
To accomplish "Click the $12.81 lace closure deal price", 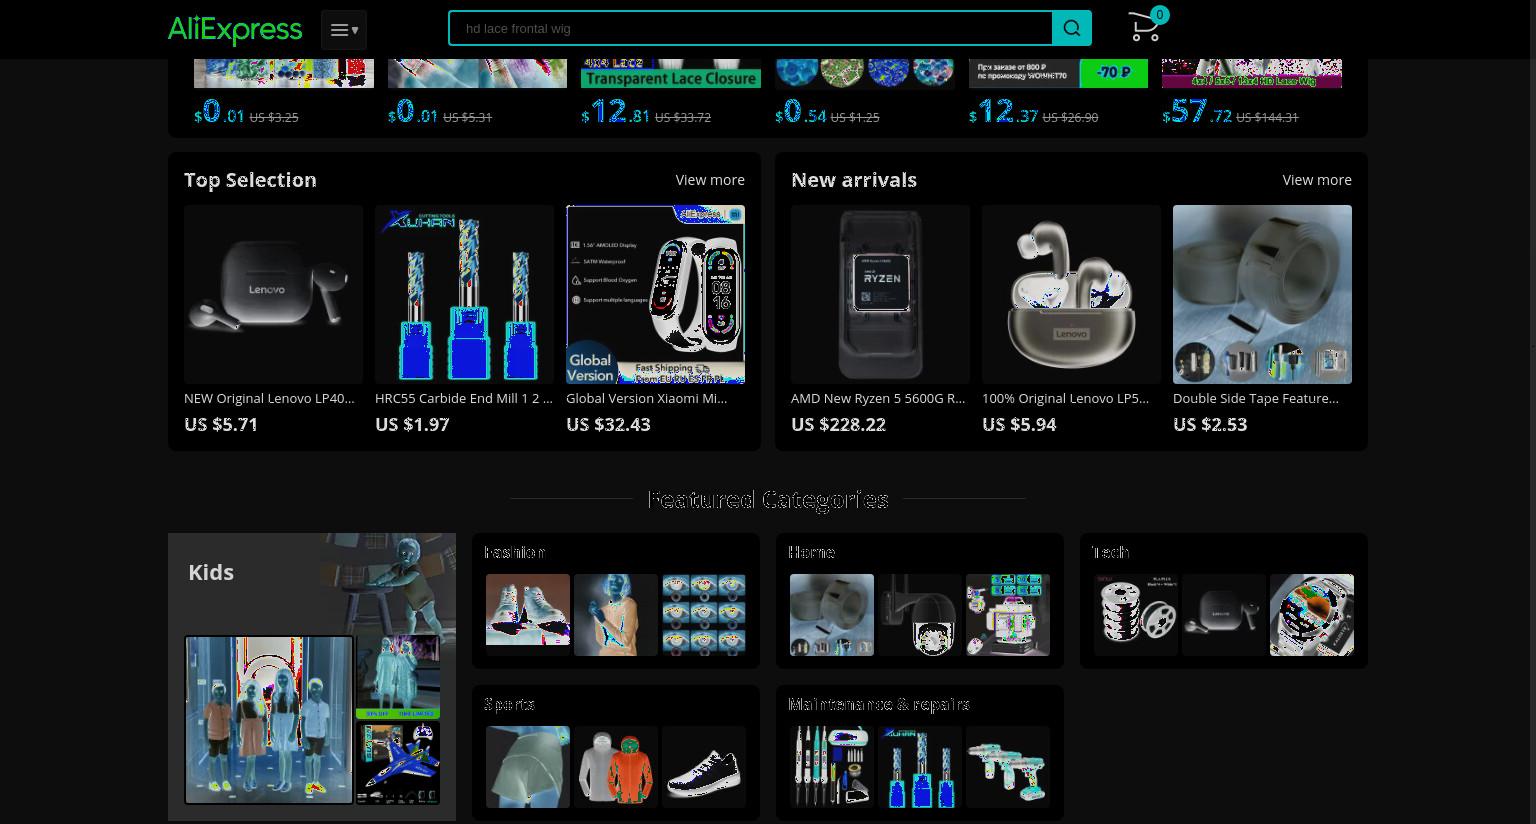I will tap(615, 111).
